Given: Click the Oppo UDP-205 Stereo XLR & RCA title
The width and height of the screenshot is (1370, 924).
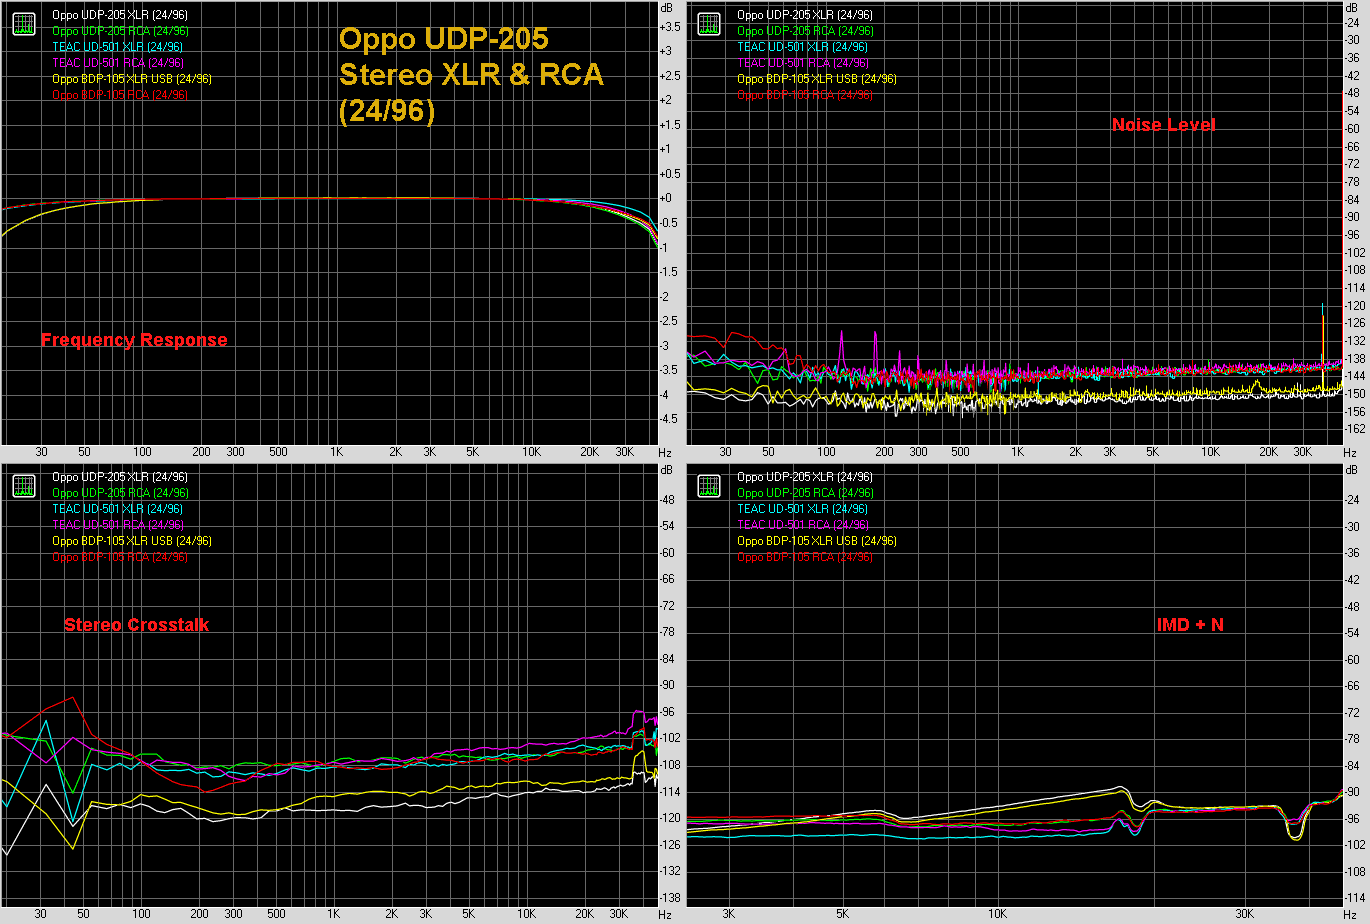Looking at the screenshot, I should point(471,75).
